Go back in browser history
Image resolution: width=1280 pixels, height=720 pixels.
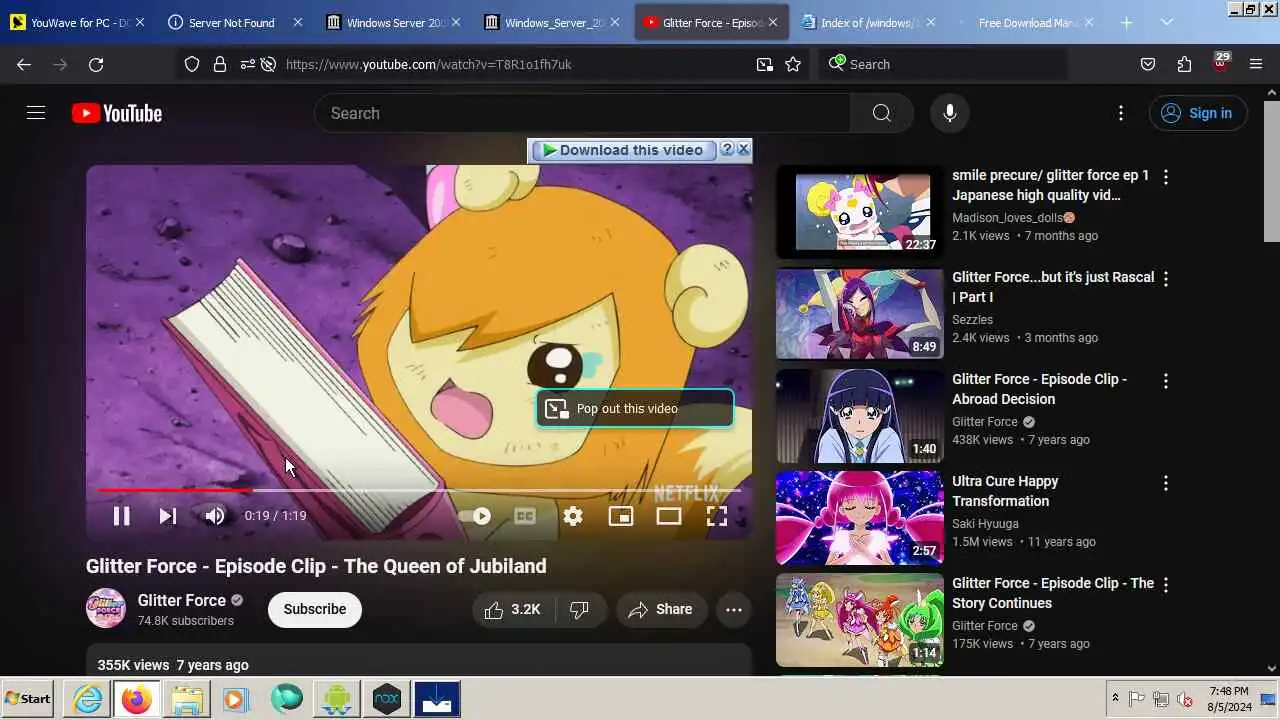pyautogui.click(x=24, y=64)
